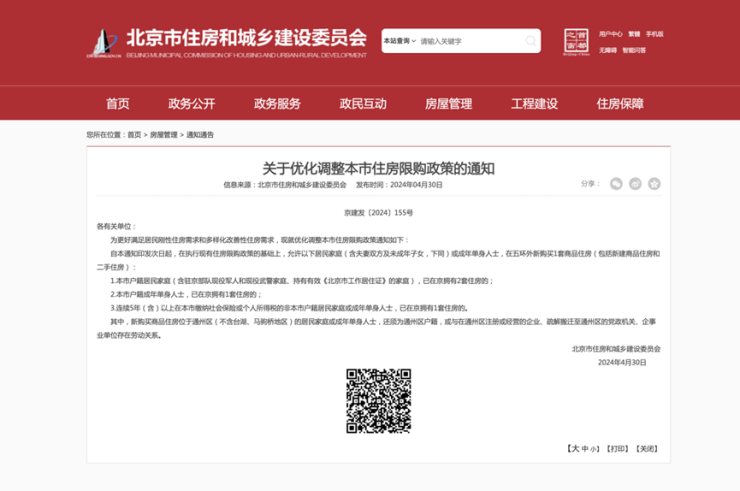Click the search magnifier icon
The width and height of the screenshot is (740, 491).
pyautogui.click(x=530, y=41)
